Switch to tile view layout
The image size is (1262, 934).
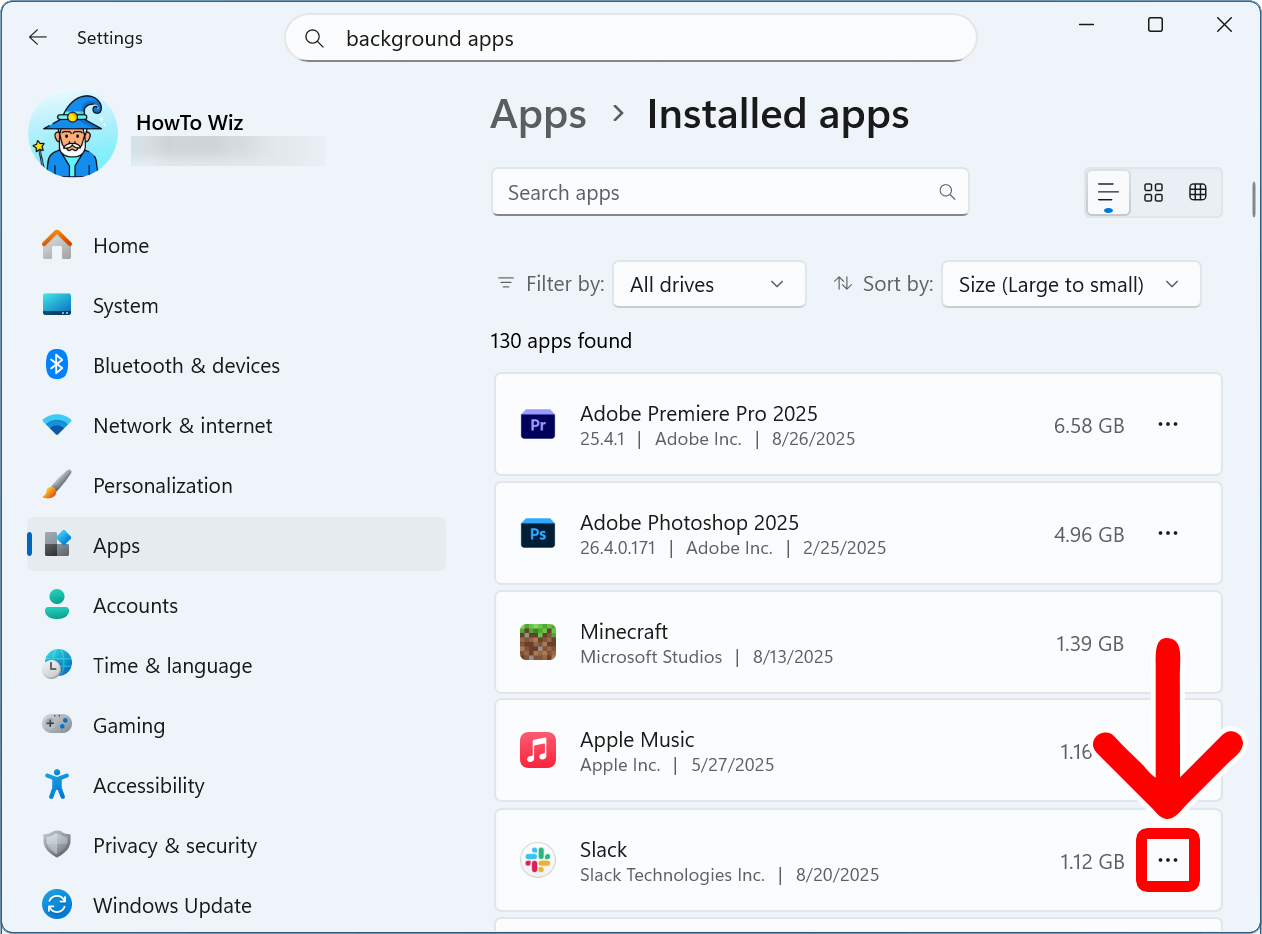pyautogui.click(x=1153, y=192)
